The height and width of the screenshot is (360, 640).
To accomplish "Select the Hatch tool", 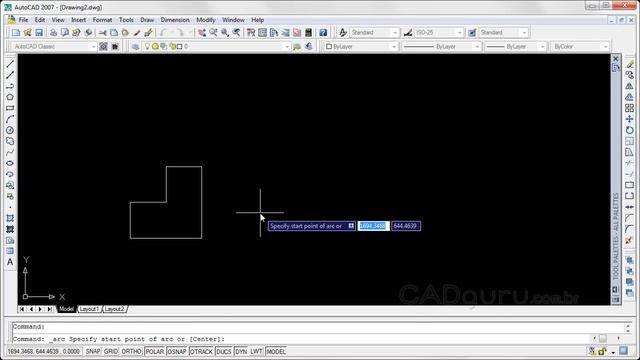I will 10,218.
